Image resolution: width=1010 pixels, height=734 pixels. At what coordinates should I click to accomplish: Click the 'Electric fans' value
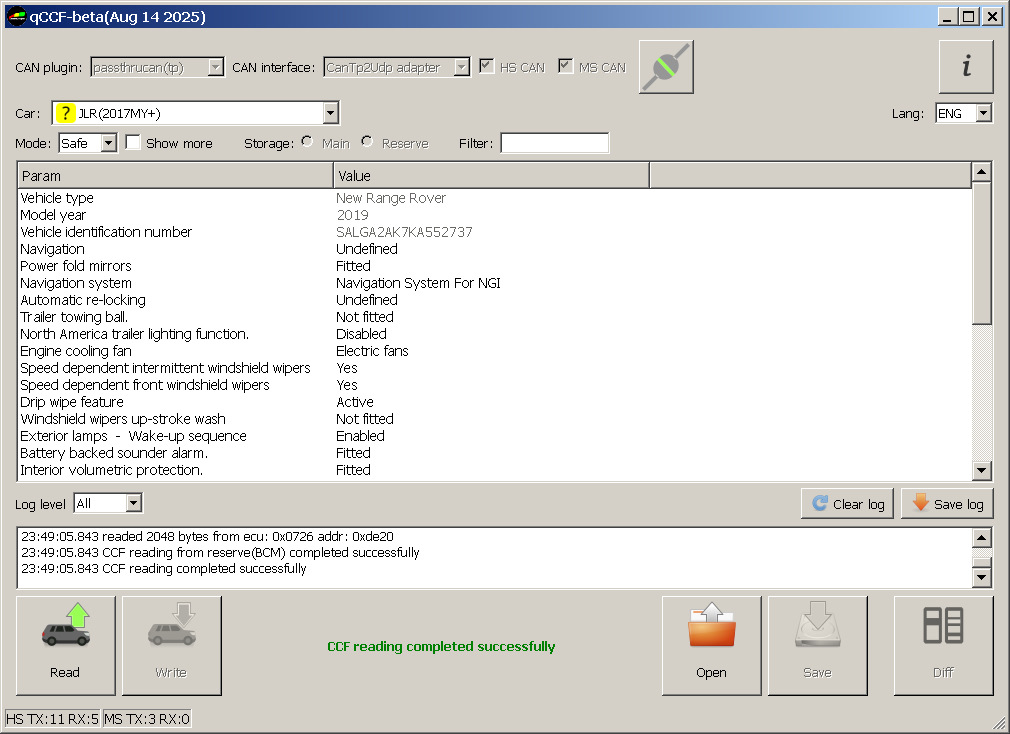point(372,351)
